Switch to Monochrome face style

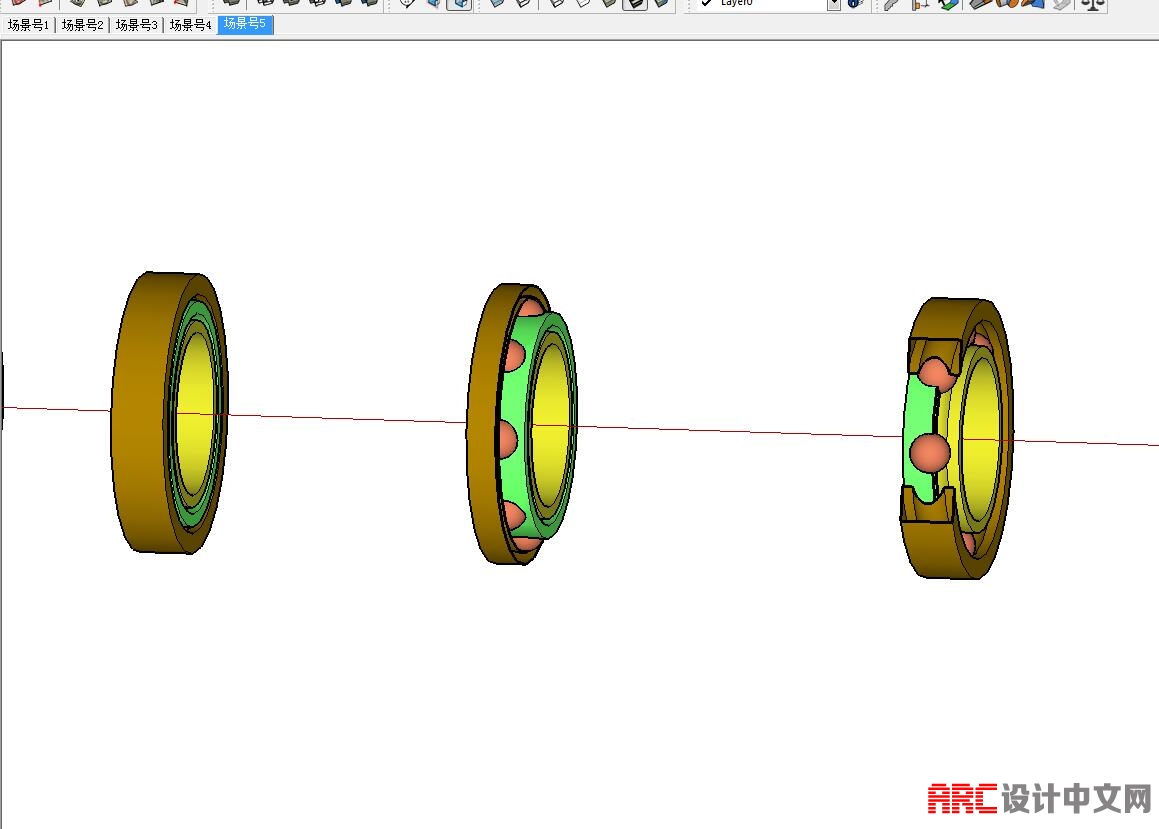pos(661,3)
